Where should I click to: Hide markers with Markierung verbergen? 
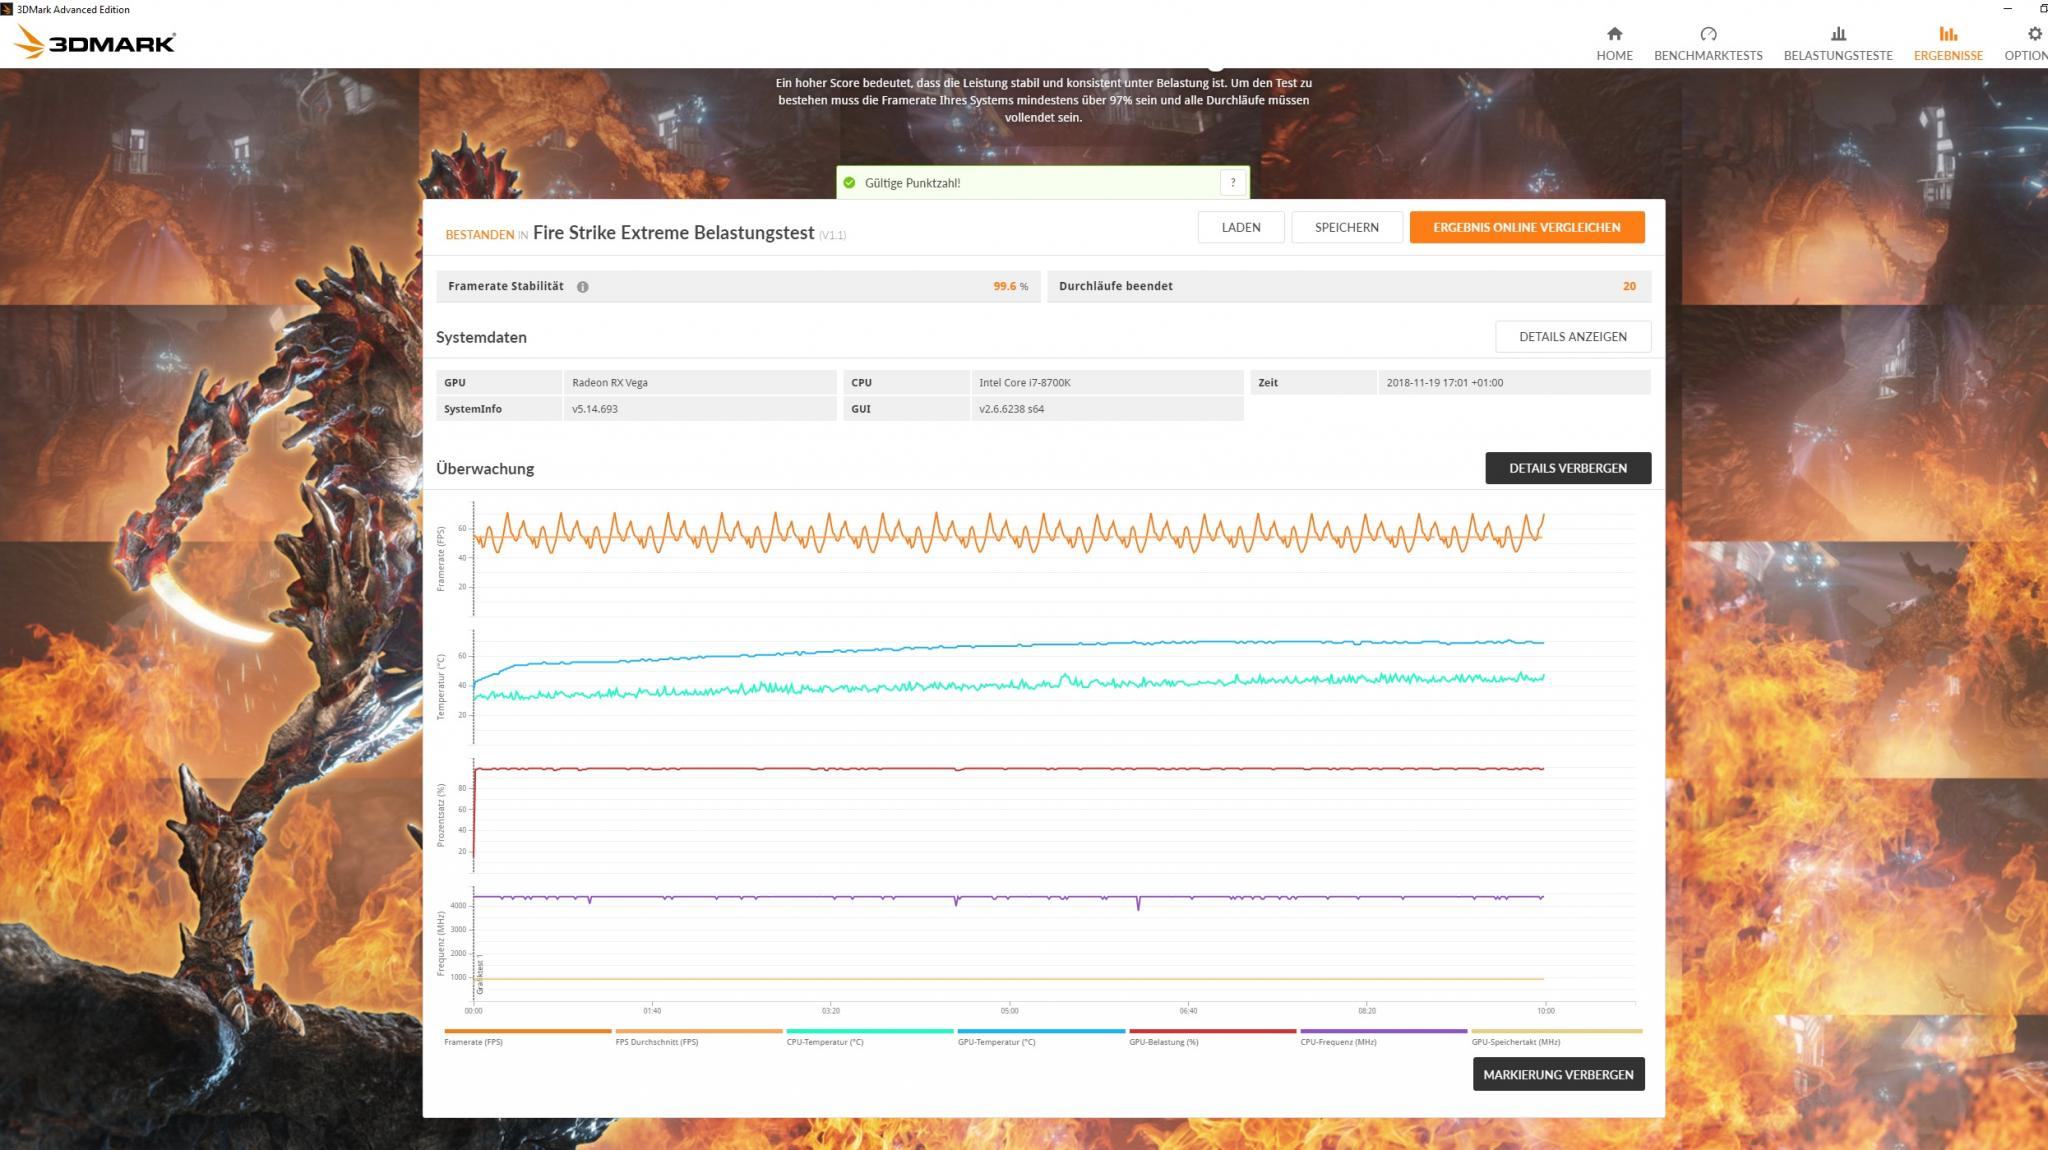click(x=1558, y=1075)
